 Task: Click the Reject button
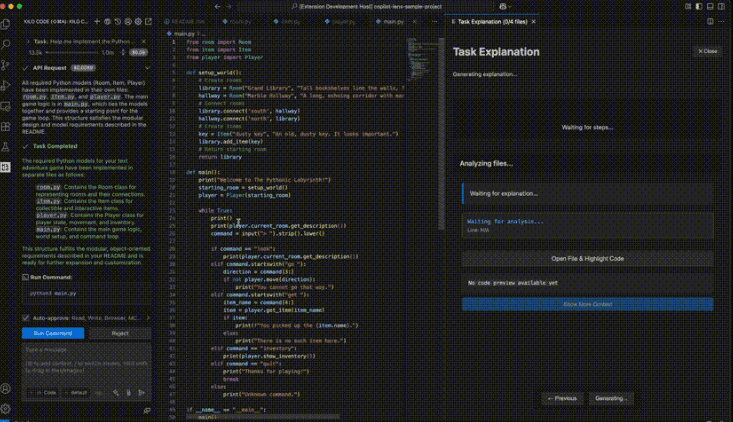click(x=120, y=333)
